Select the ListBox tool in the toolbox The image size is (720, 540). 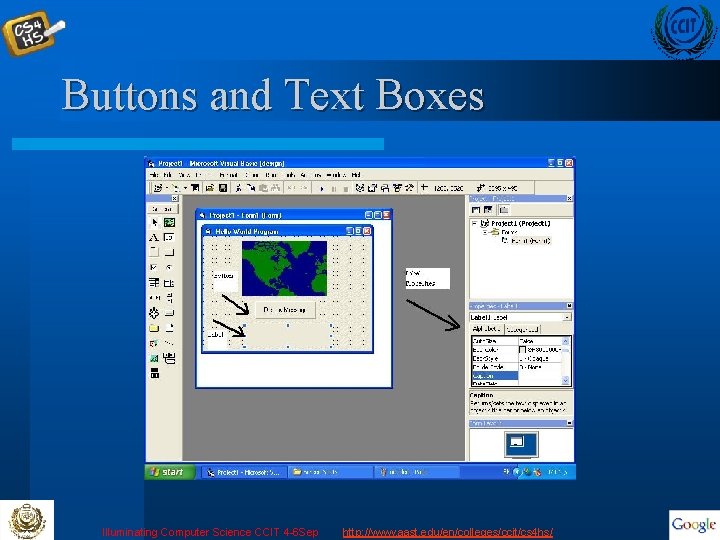click(x=169, y=282)
